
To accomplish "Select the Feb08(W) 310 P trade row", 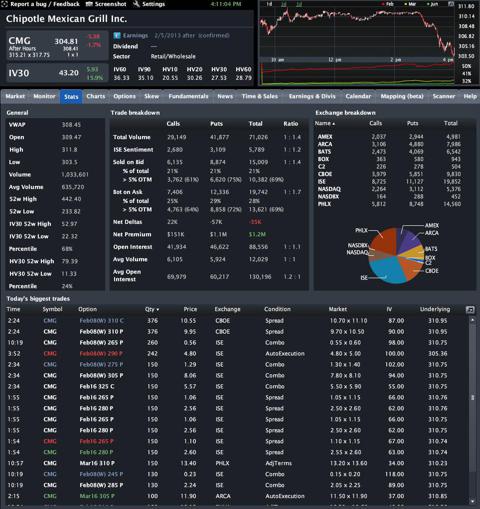I will [x=236, y=332].
